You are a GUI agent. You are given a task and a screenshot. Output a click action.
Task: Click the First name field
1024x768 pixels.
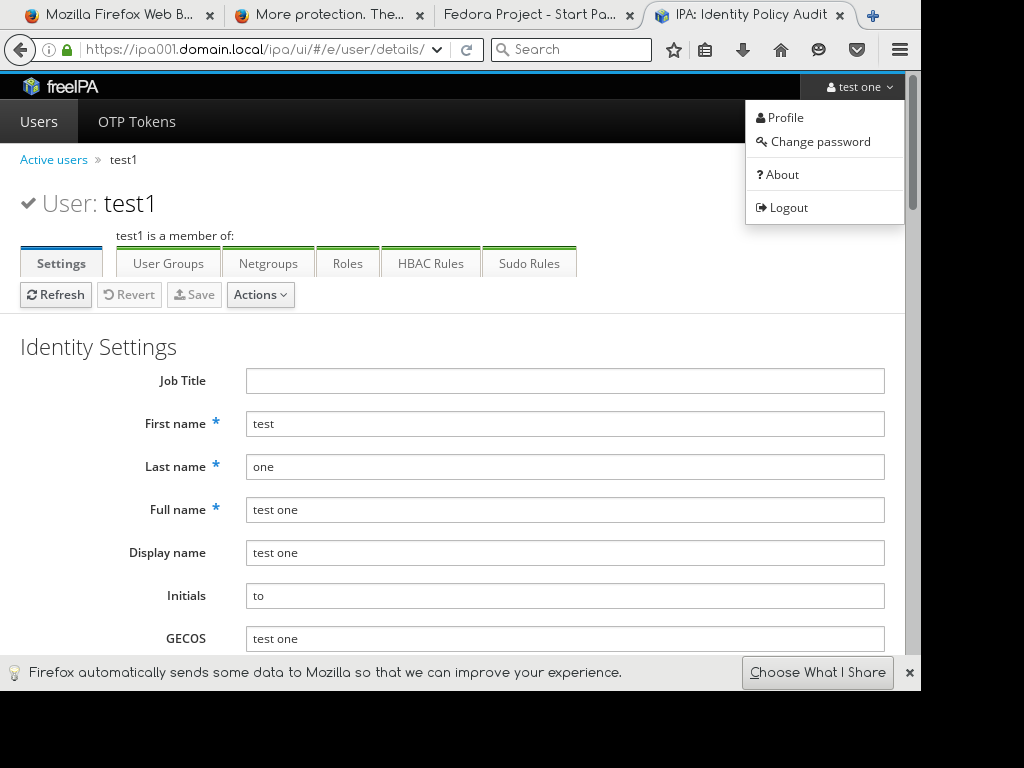[566, 424]
